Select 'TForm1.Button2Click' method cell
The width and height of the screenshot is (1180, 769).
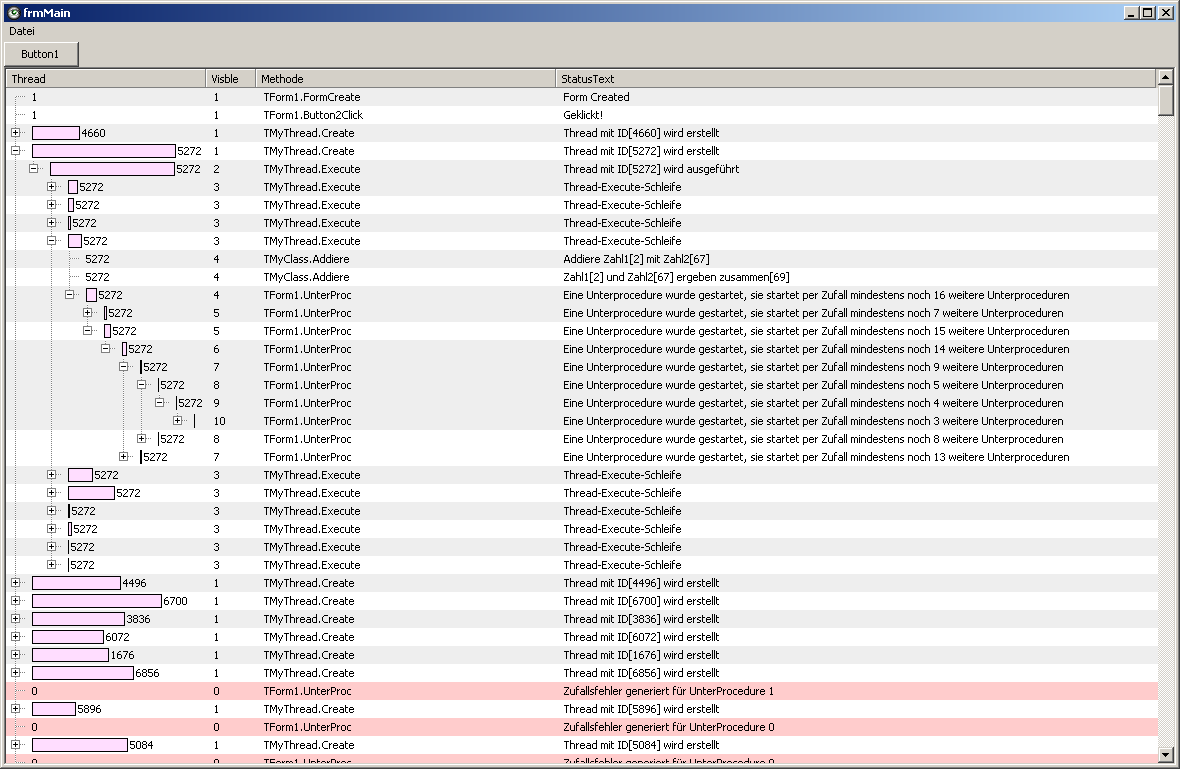[x=313, y=115]
